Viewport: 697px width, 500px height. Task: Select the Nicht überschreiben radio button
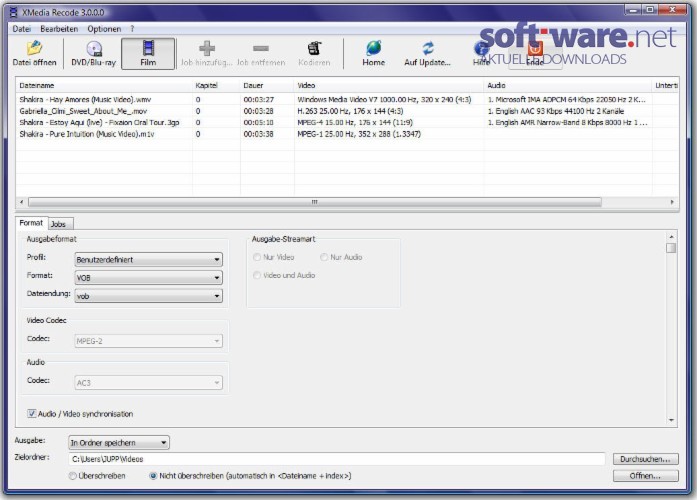[x=153, y=476]
